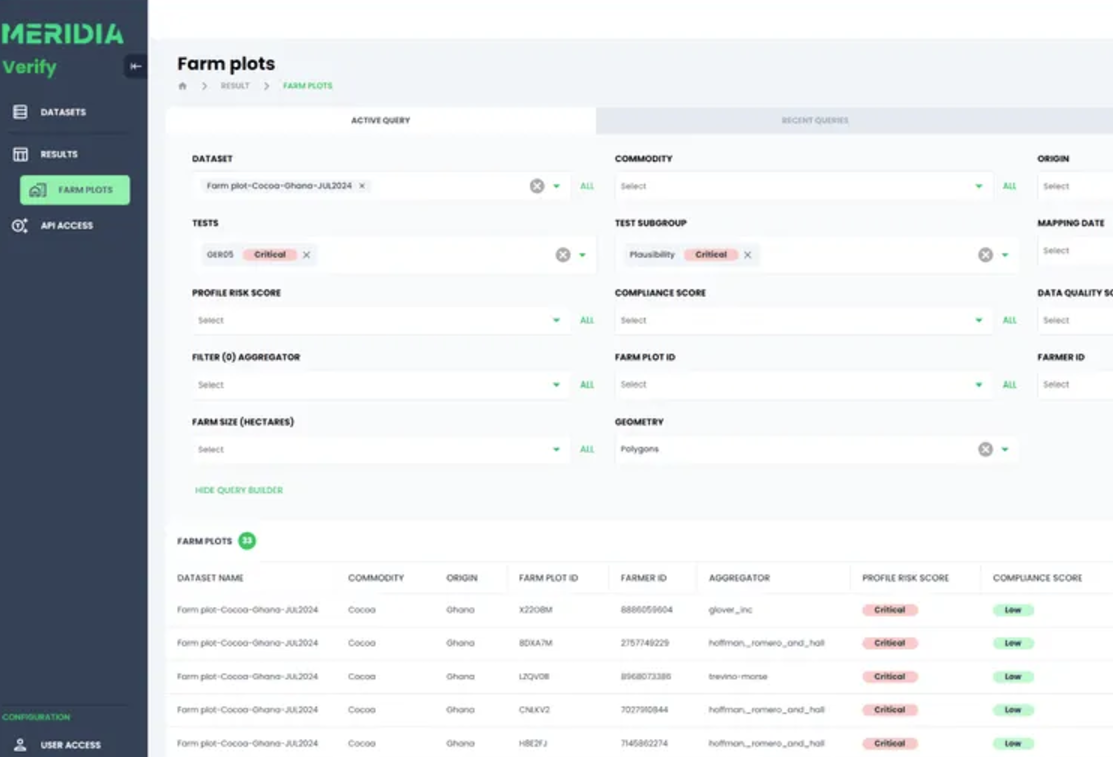
Task: Clear the Dataset filter selection
Action: point(536,186)
